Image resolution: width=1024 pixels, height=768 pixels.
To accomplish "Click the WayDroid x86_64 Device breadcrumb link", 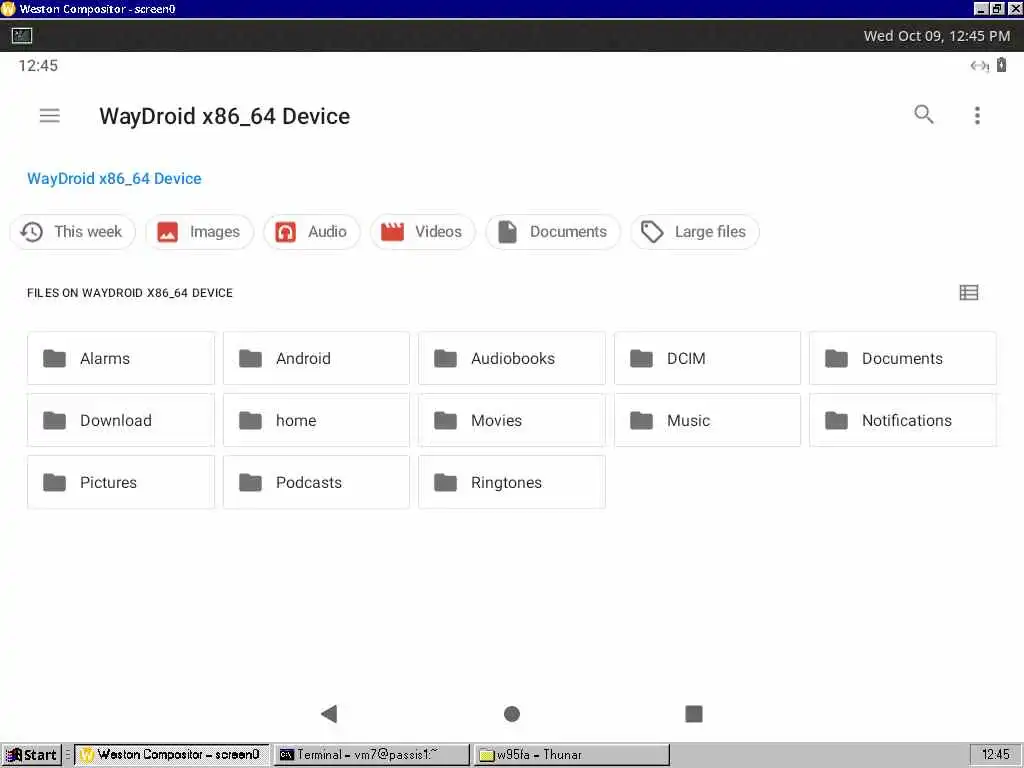I will (114, 178).
